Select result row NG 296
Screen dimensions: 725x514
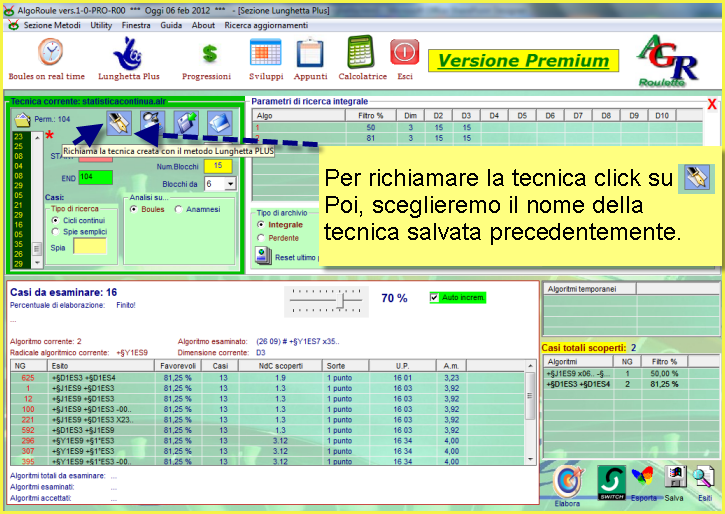tap(268, 441)
